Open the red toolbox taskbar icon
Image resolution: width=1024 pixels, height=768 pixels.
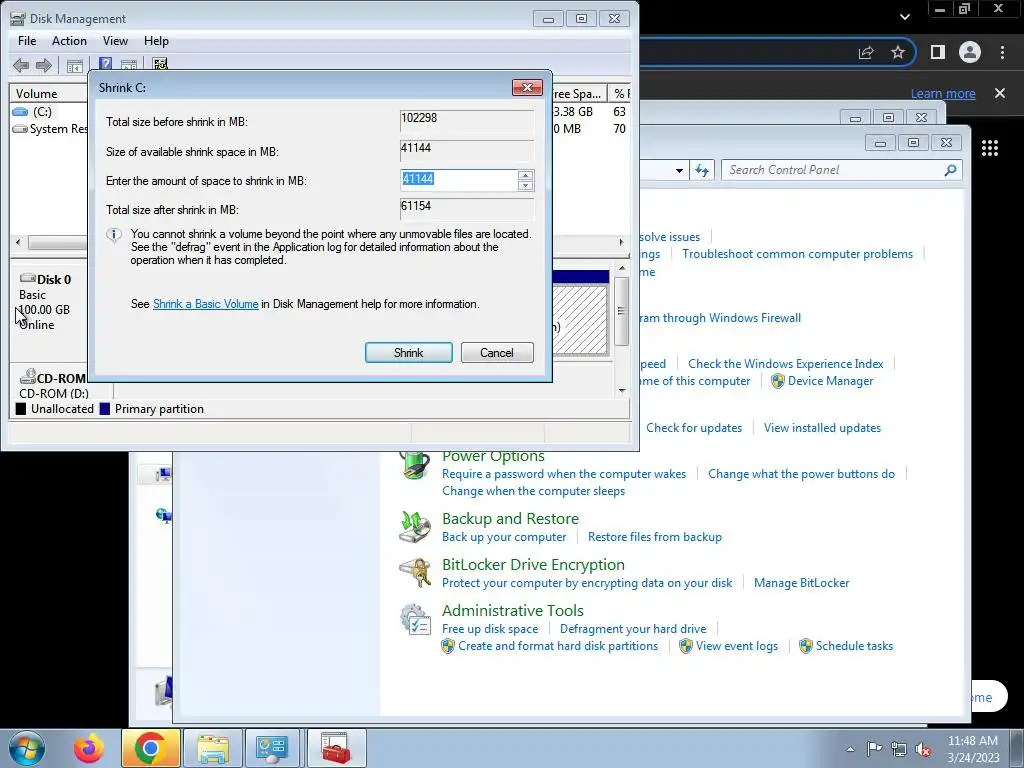tap(336, 748)
